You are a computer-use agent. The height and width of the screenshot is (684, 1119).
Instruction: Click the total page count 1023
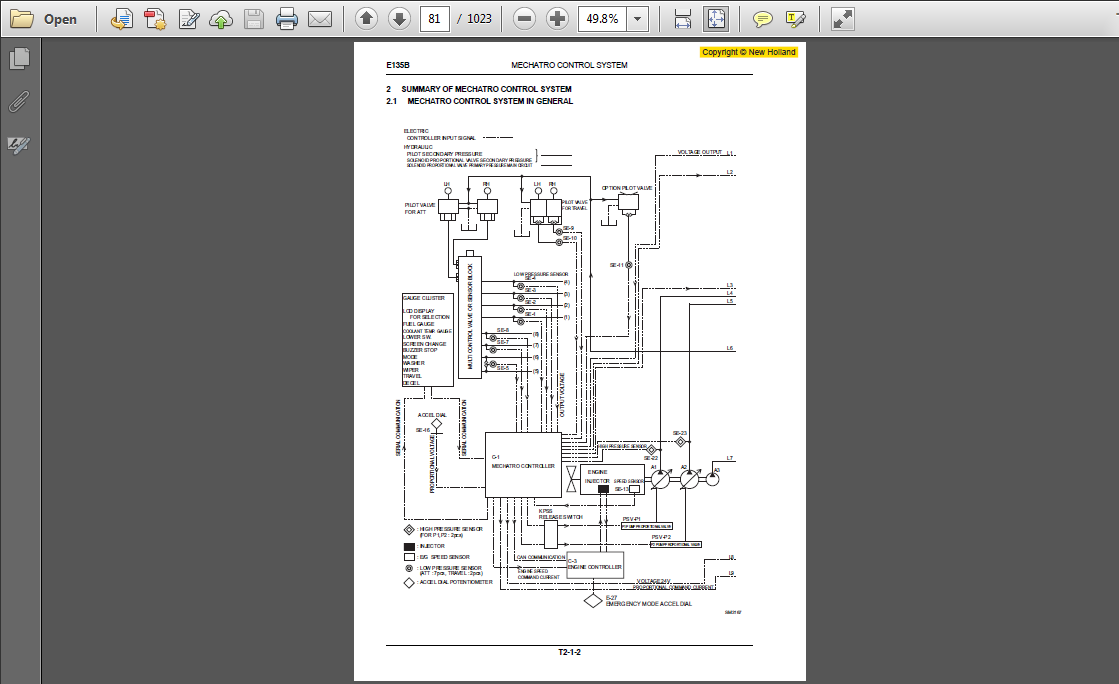(x=480, y=19)
